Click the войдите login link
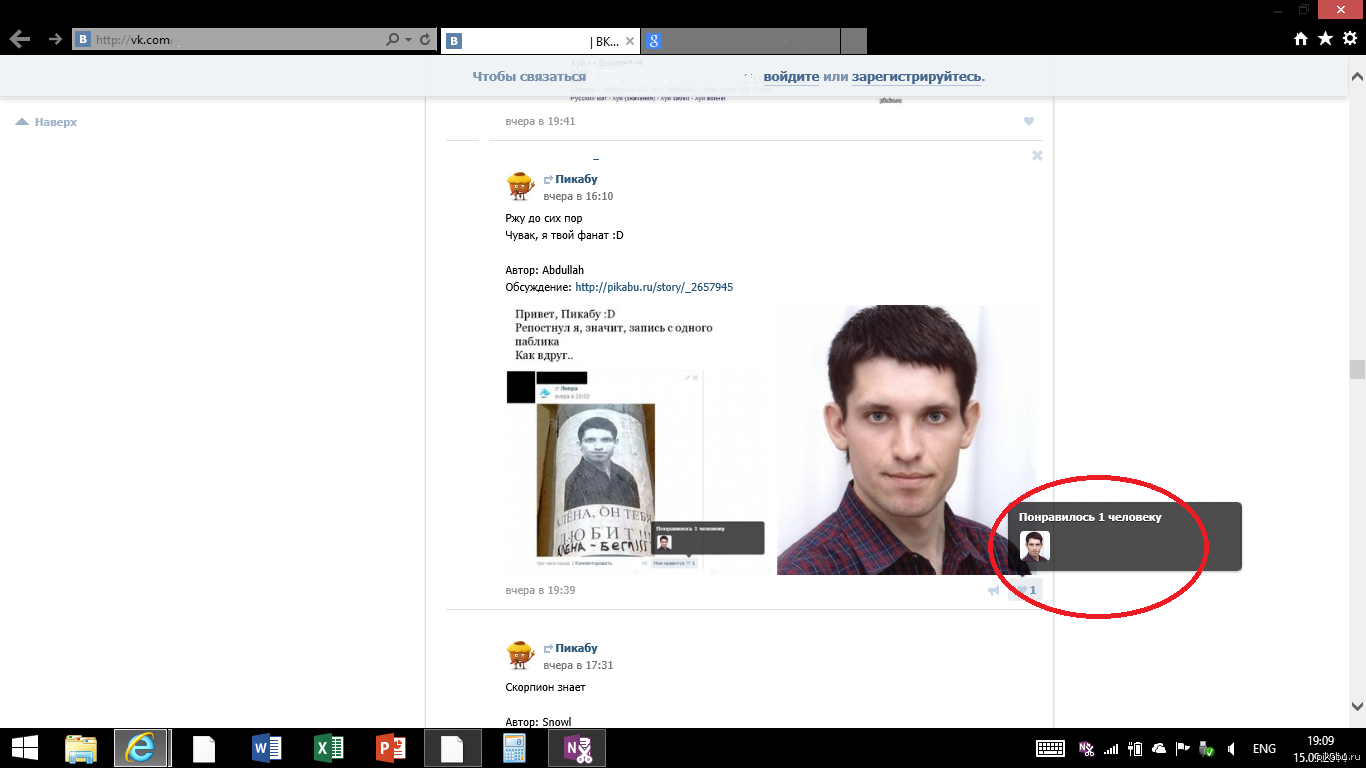The height and width of the screenshot is (768, 1366). pyautogui.click(x=791, y=76)
